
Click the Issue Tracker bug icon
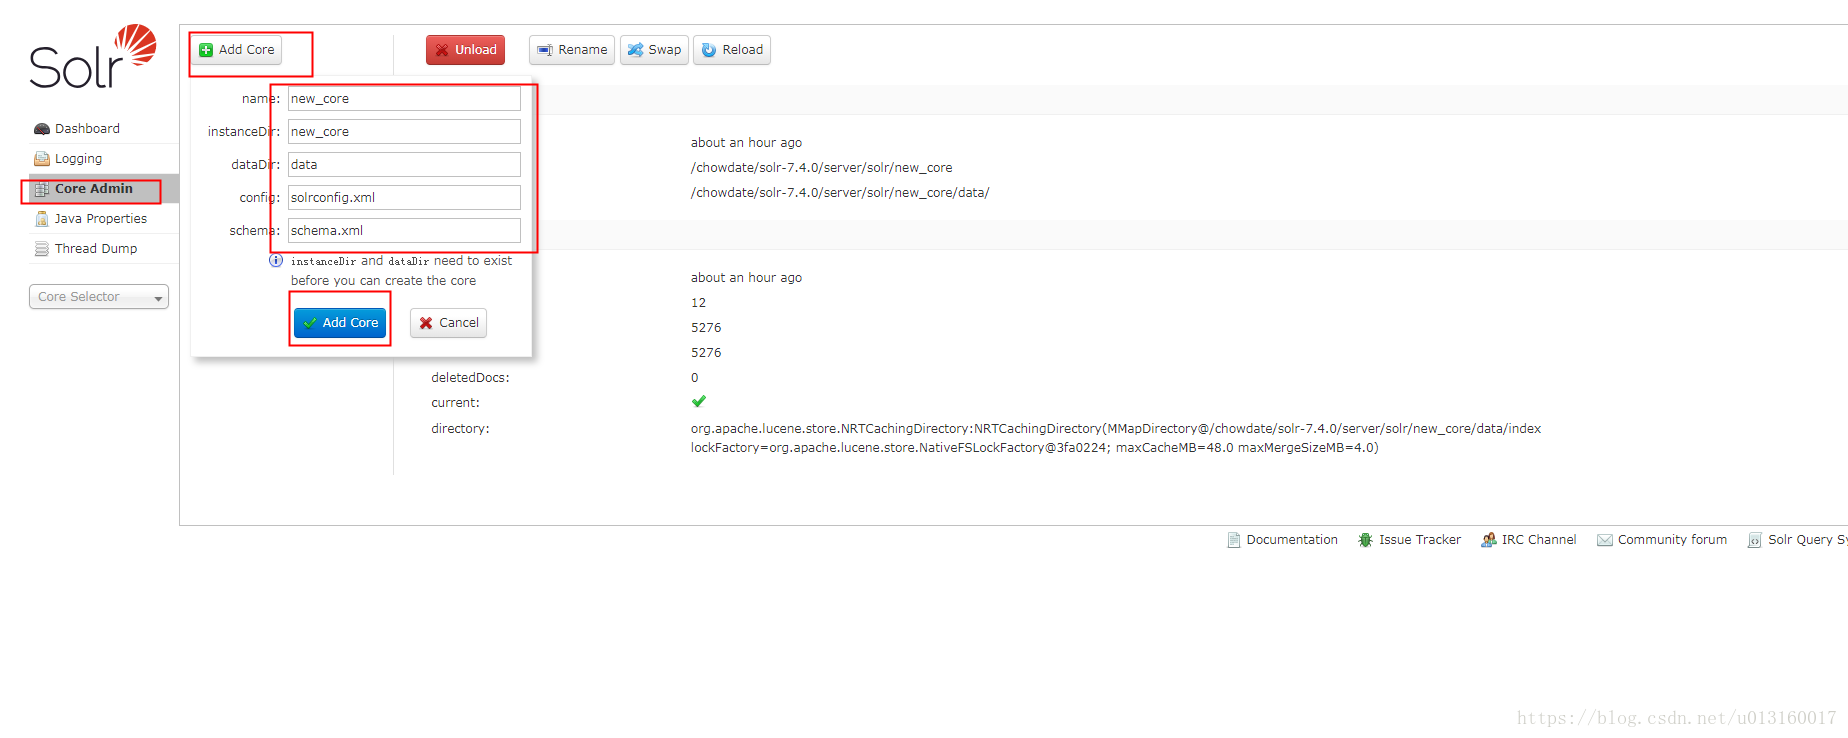tap(1365, 540)
